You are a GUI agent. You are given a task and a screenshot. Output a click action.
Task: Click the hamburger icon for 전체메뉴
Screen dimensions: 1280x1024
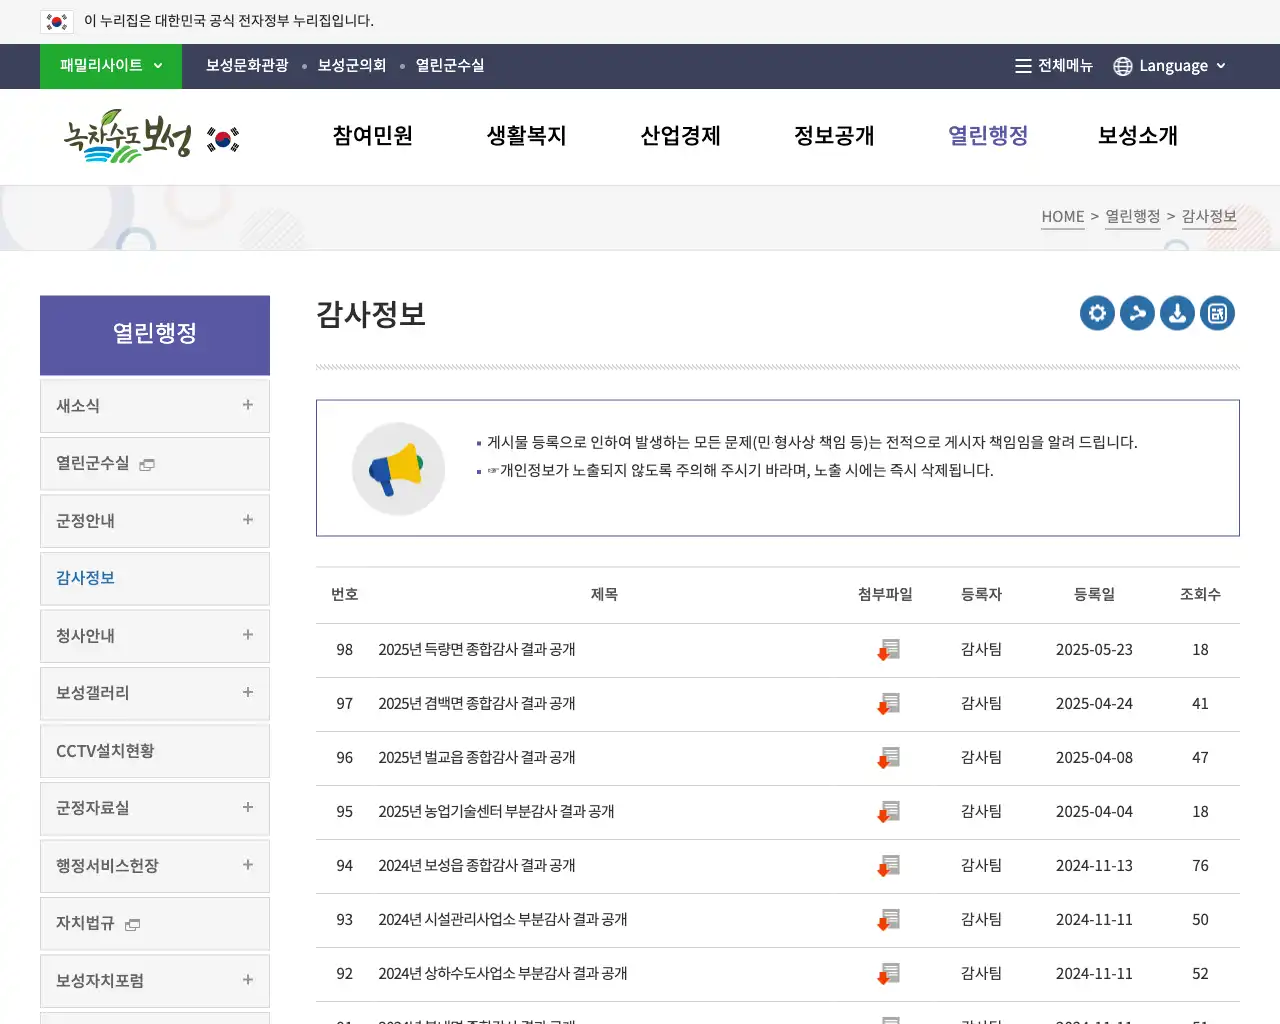[x=1023, y=66]
